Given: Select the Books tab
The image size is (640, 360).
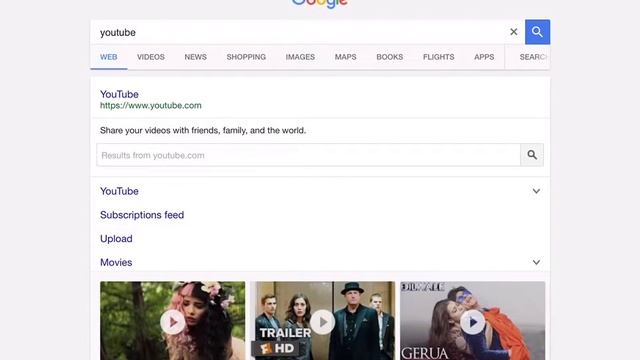Looking at the screenshot, I should pyautogui.click(x=389, y=57).
